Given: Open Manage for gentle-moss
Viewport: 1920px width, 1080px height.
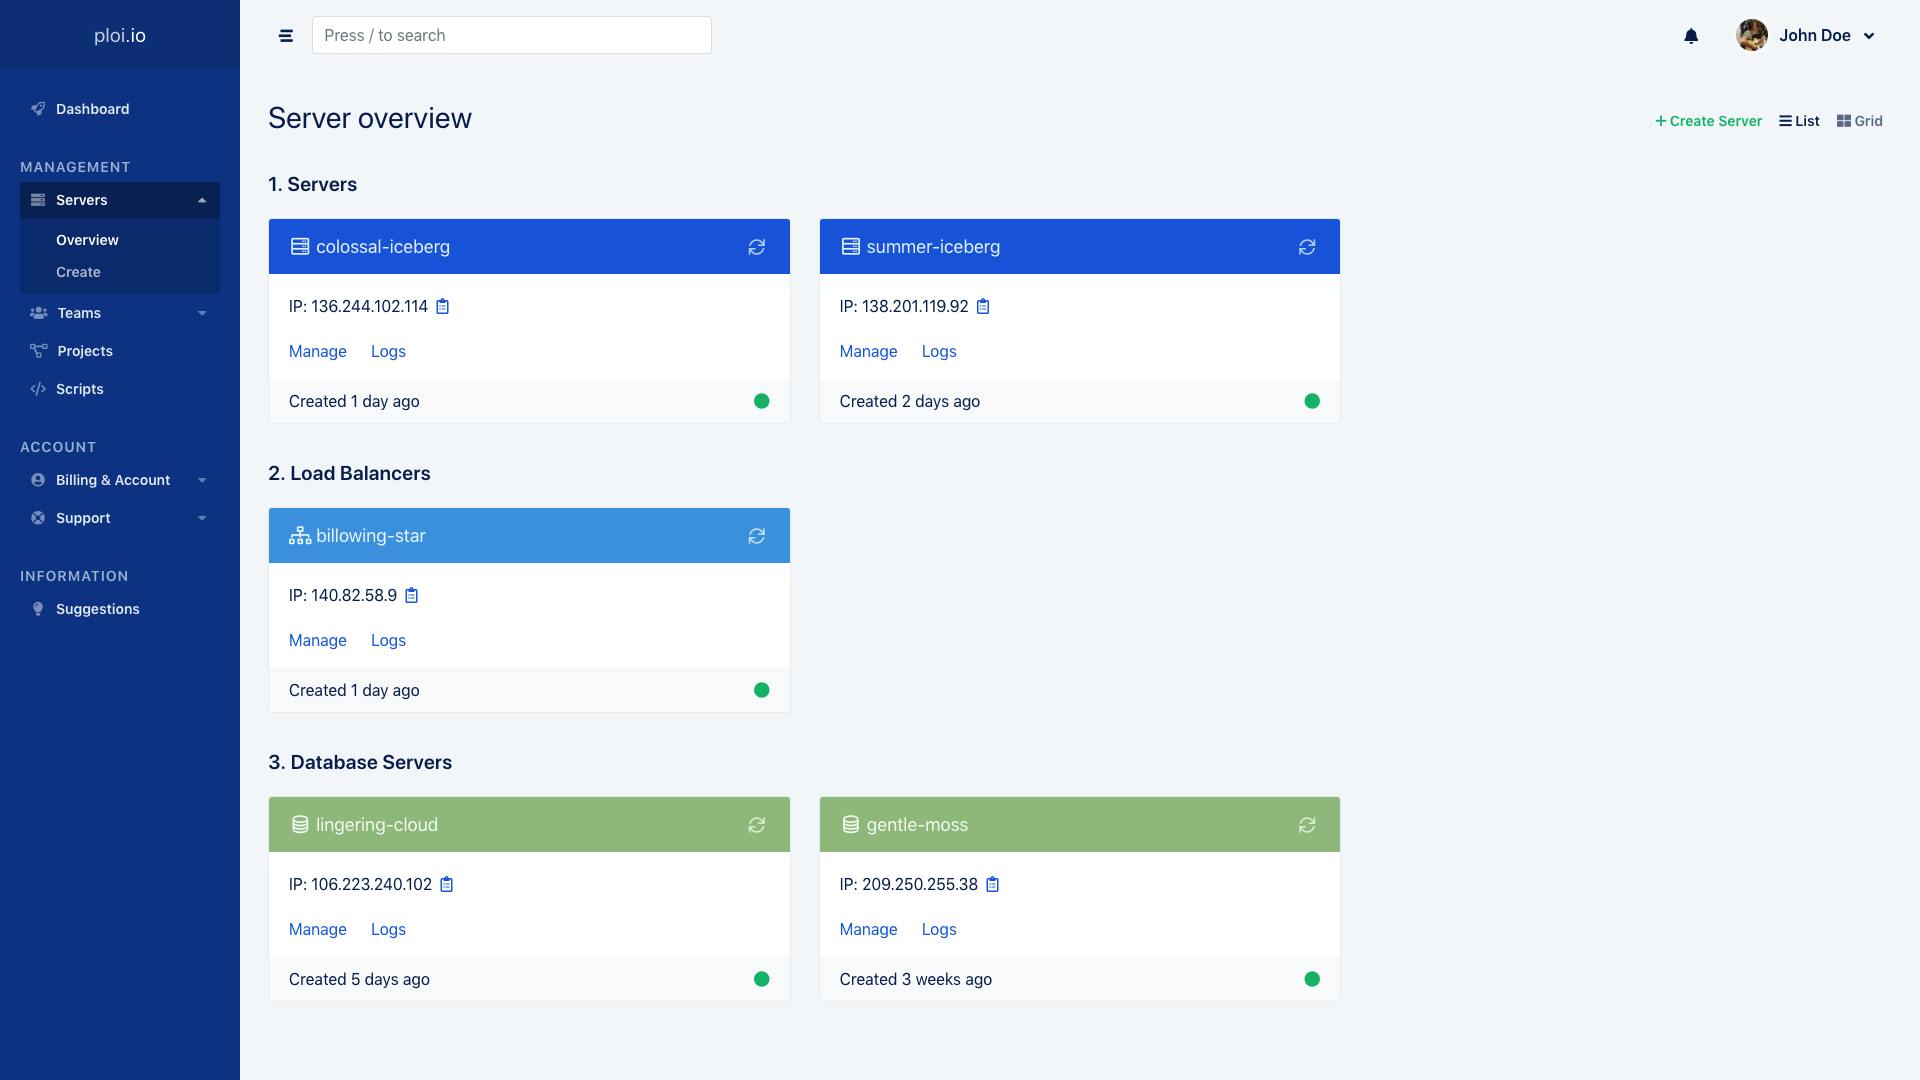Looking at the screenshot, I should pyautogui.click(x=868, y=929).
